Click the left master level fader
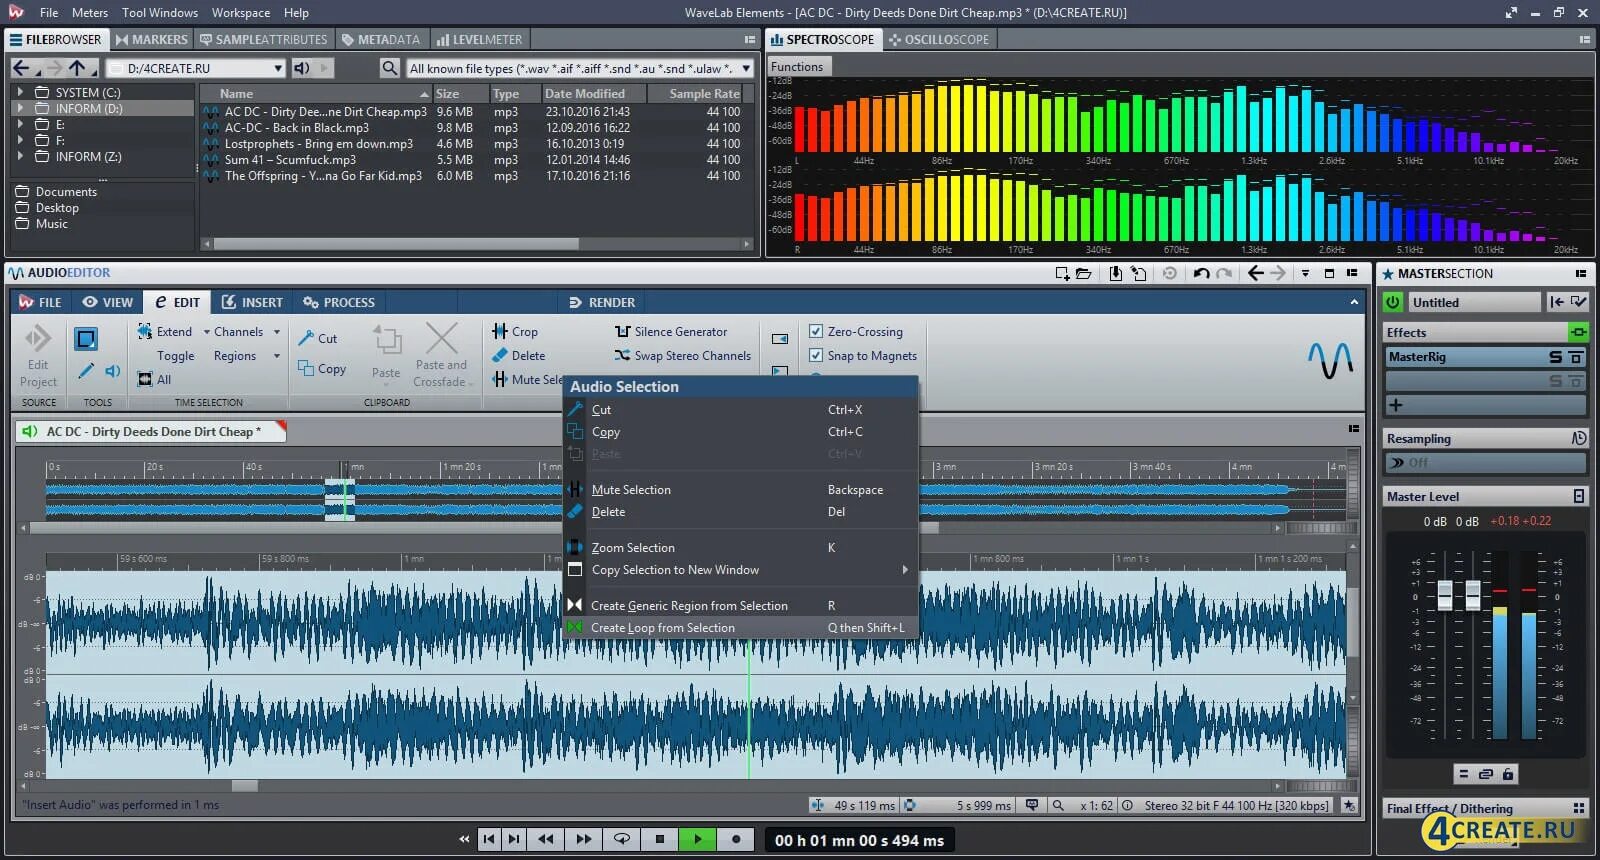The image size is (1600, 860). tap(1445, 596)
